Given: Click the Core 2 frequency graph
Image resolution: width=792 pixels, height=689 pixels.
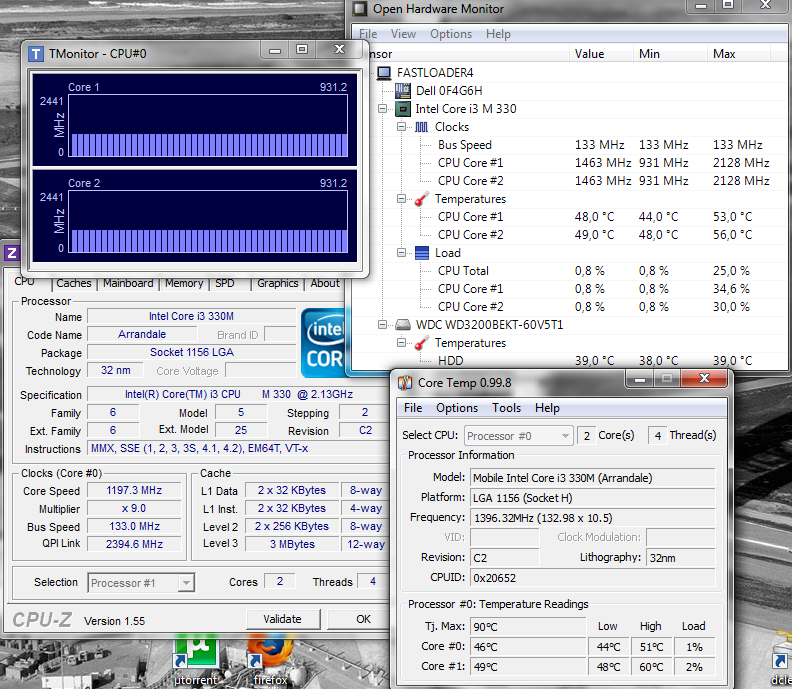Looking at the screenshot, I should point(208,222).
